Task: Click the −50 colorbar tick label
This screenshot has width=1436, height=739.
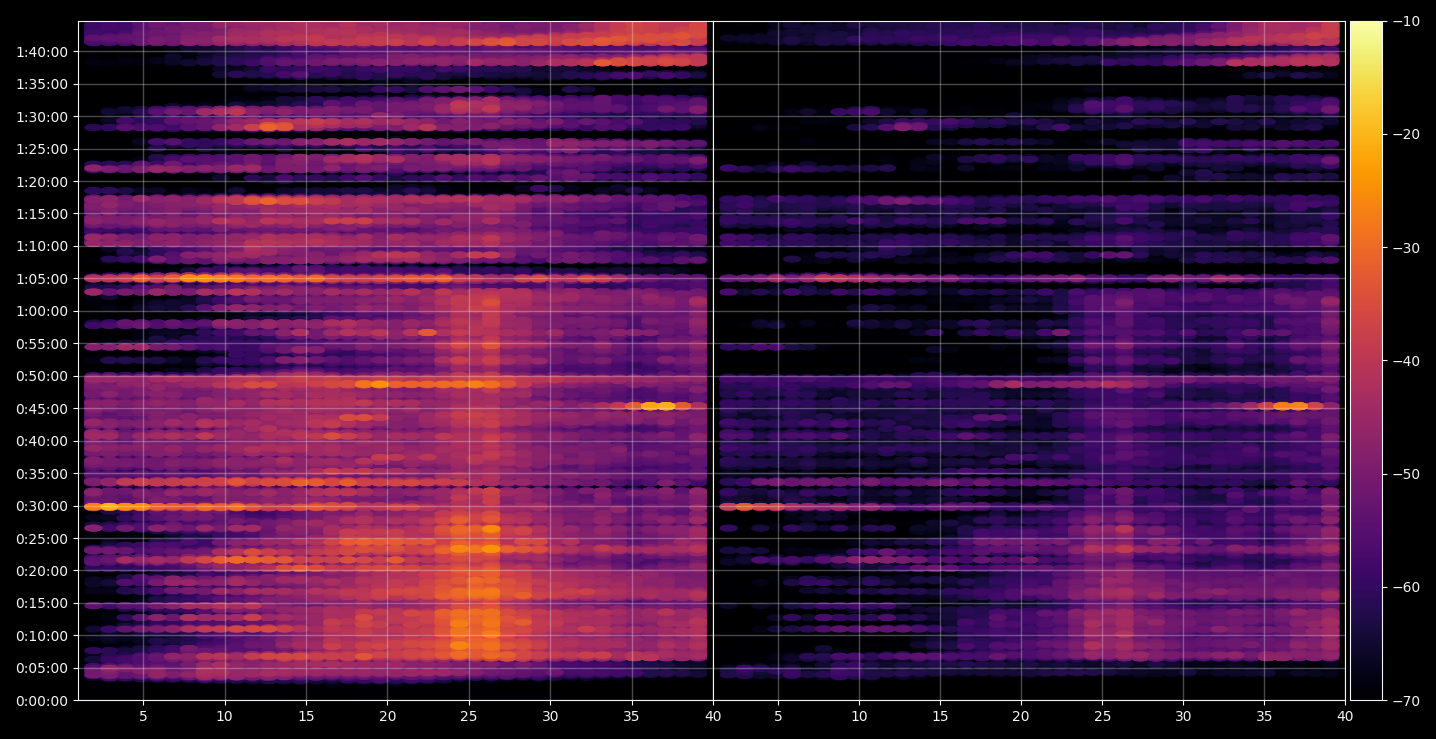Action: point(1407,474)
